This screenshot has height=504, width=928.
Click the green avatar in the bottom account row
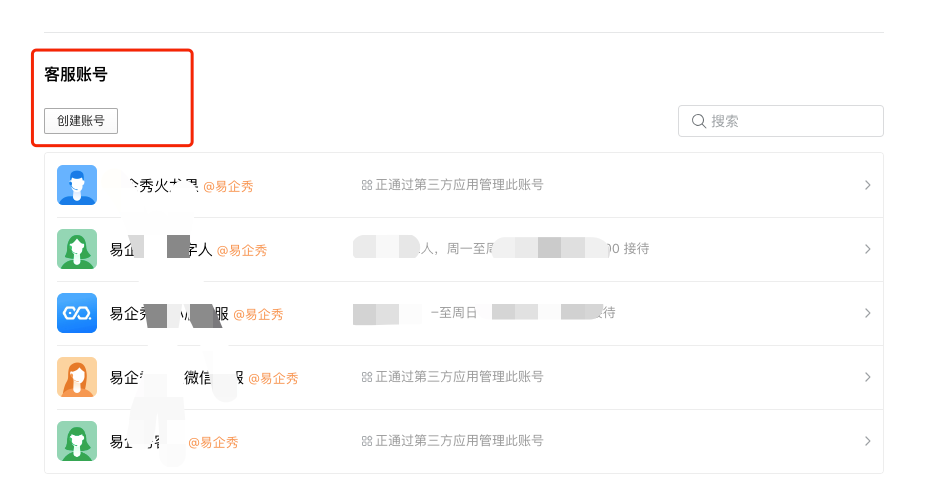pos(77,441)
